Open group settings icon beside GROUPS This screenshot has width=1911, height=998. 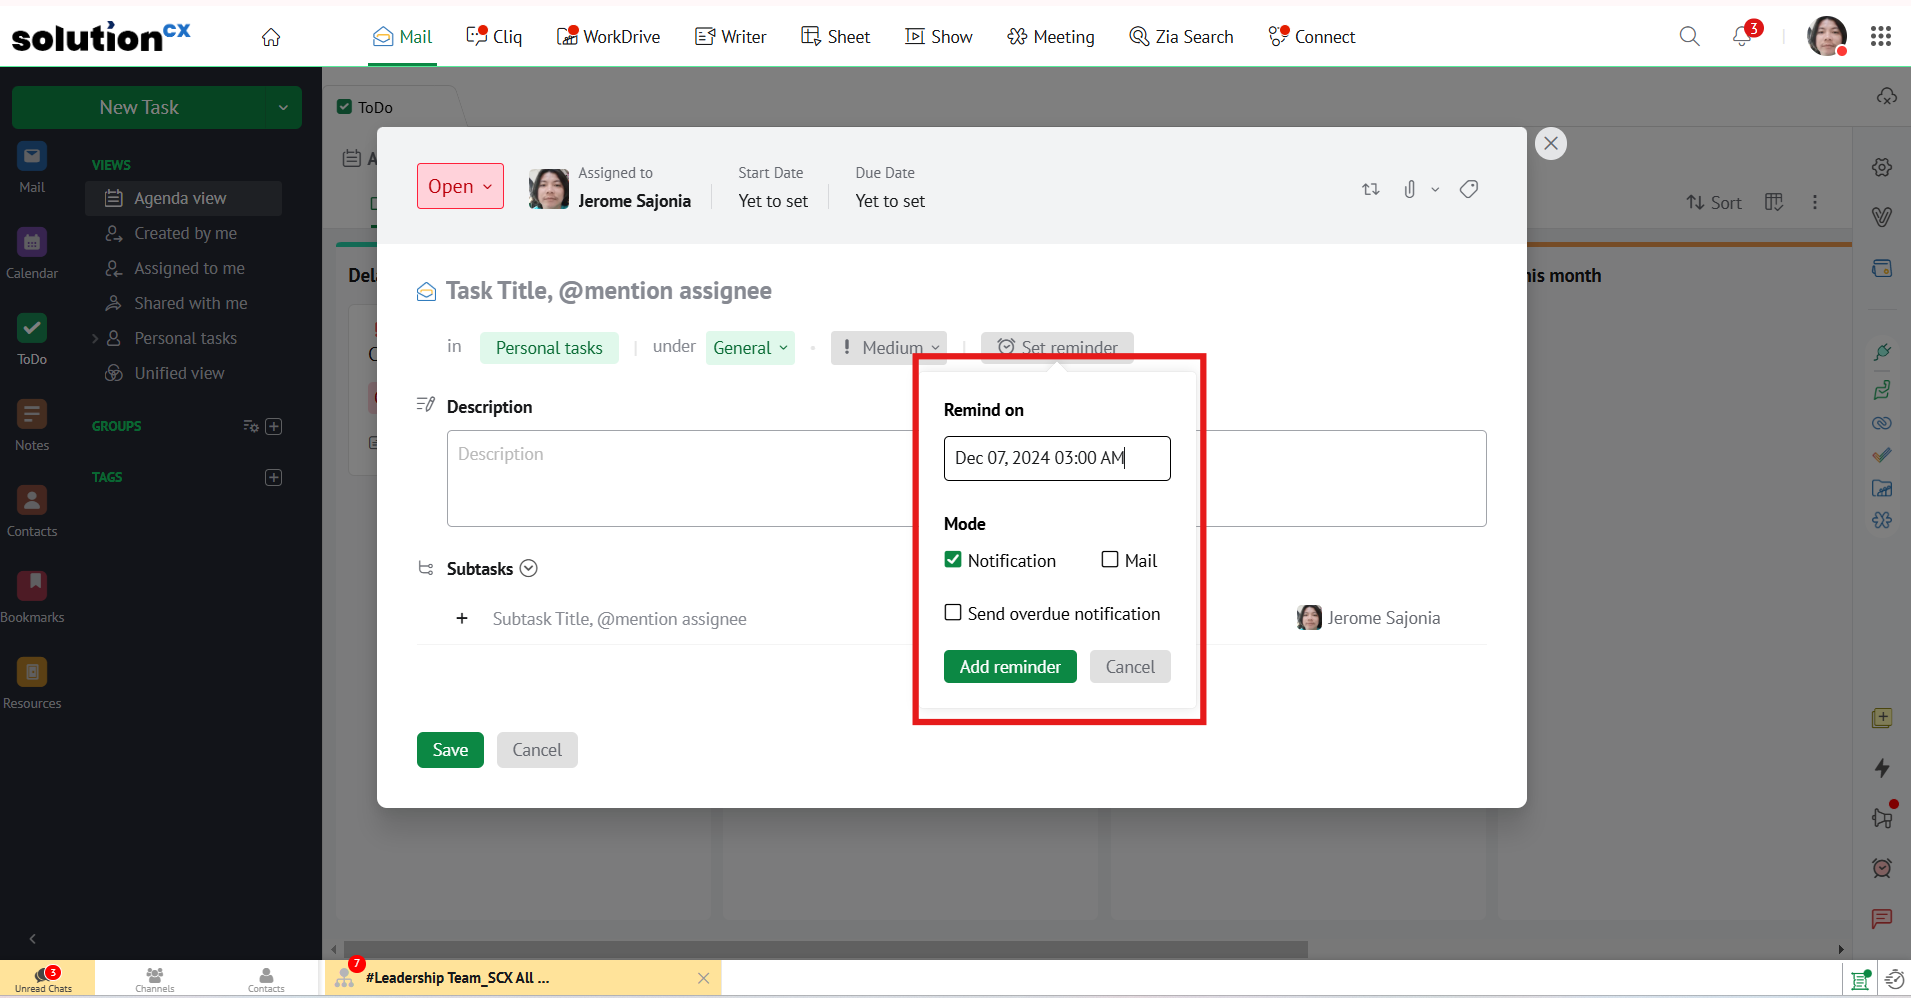click(x=250, y=426)
